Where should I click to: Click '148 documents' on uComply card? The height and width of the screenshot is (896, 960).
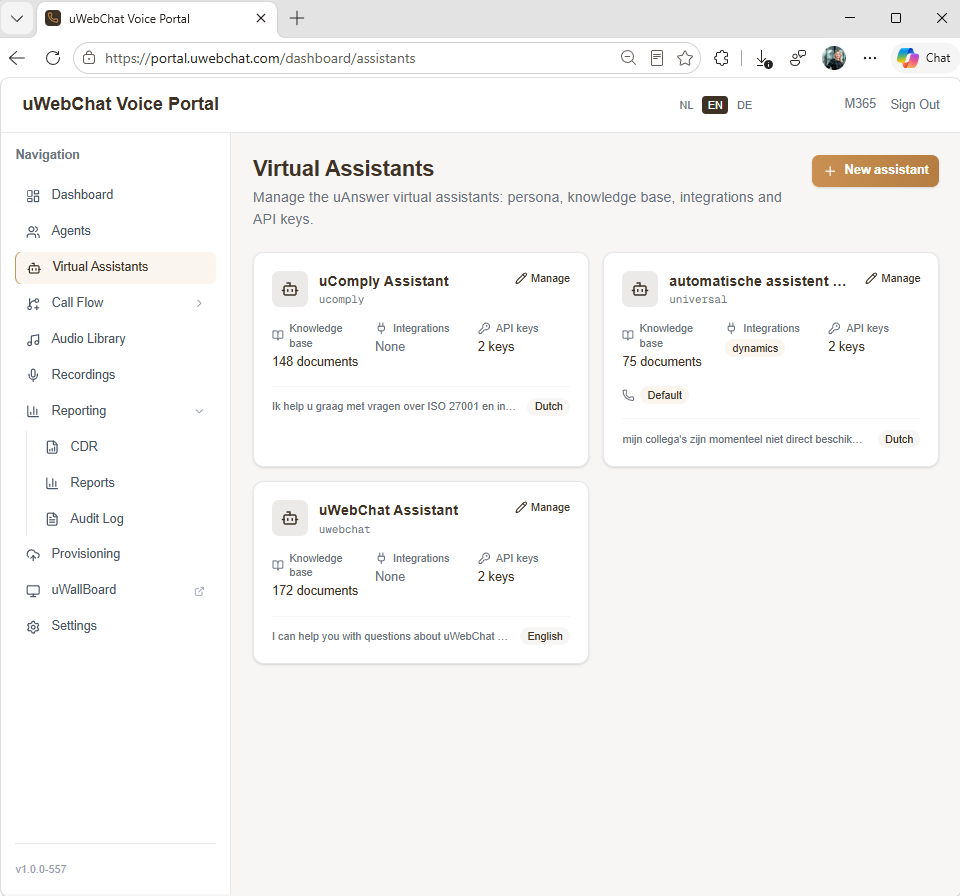pyautogui.click(x=315, y=362)
